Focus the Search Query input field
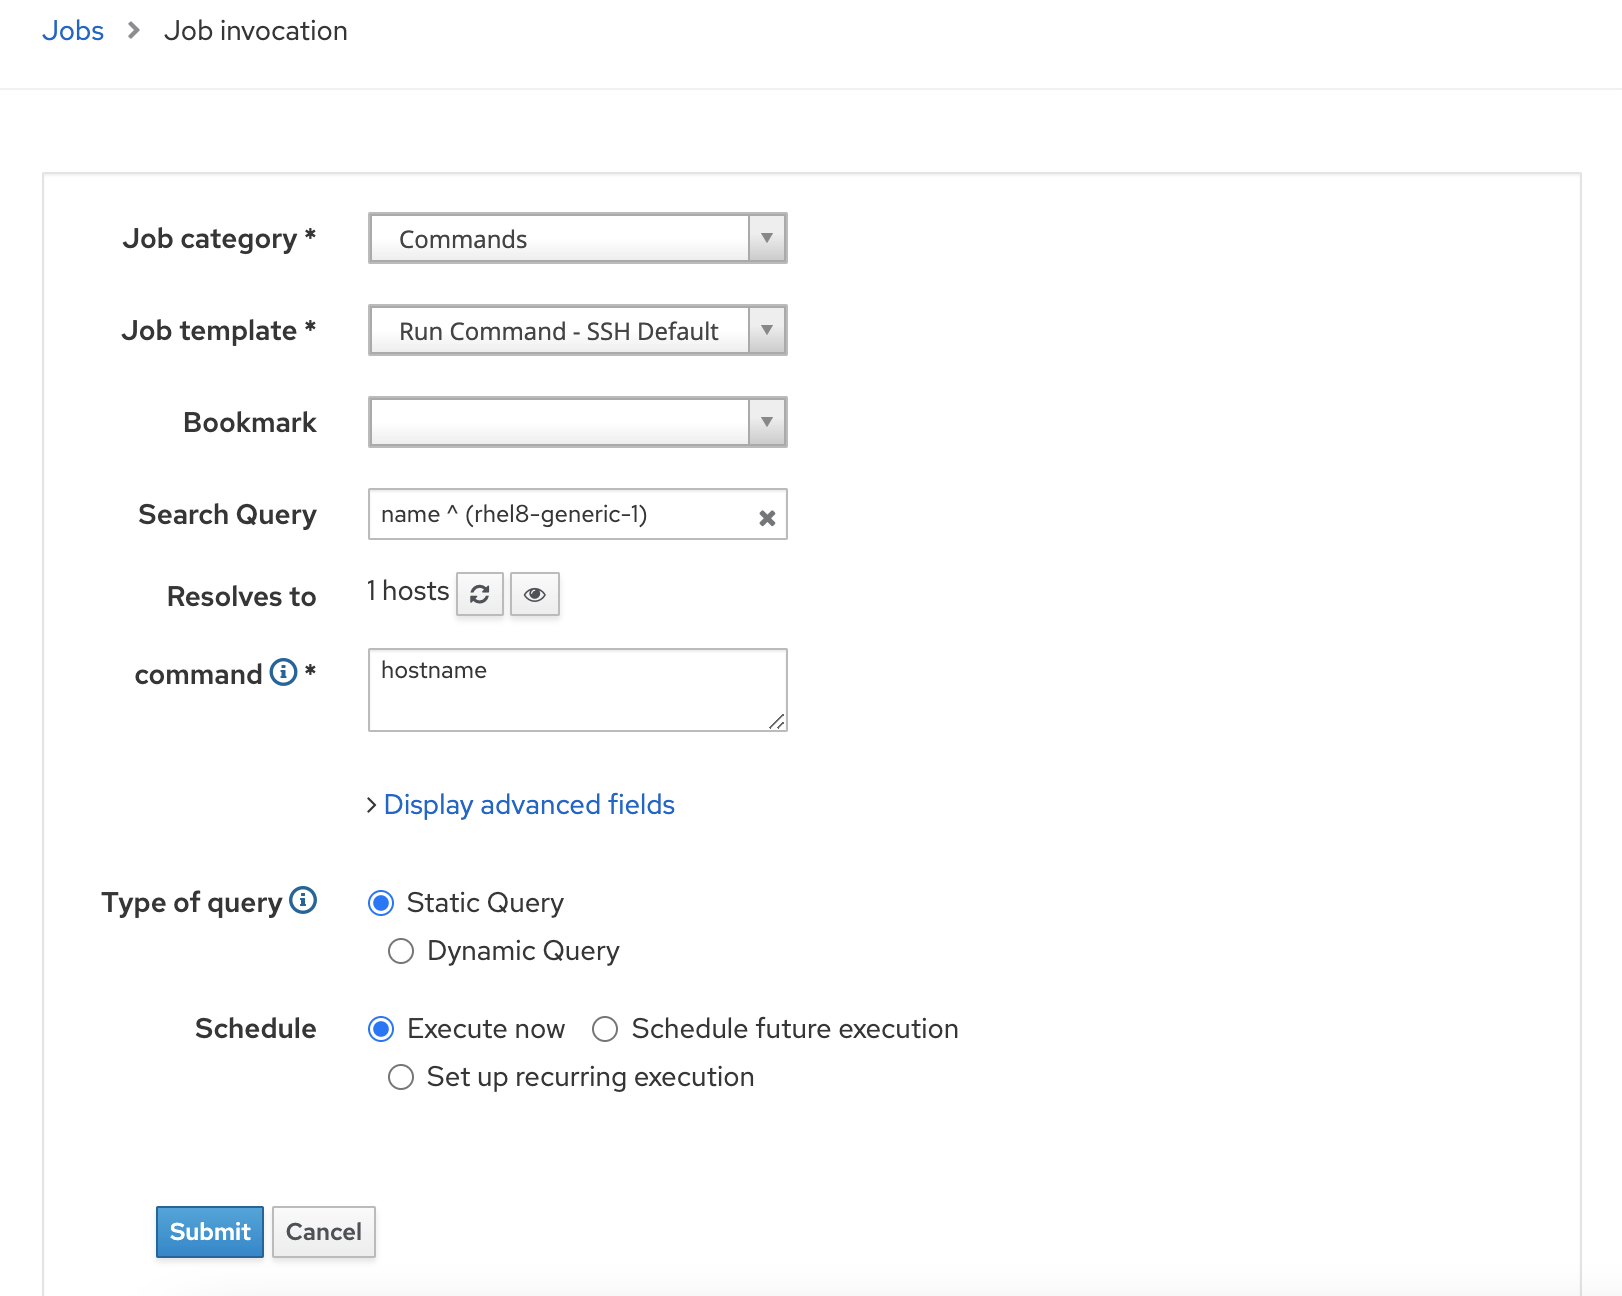 [x=560, y=515]
